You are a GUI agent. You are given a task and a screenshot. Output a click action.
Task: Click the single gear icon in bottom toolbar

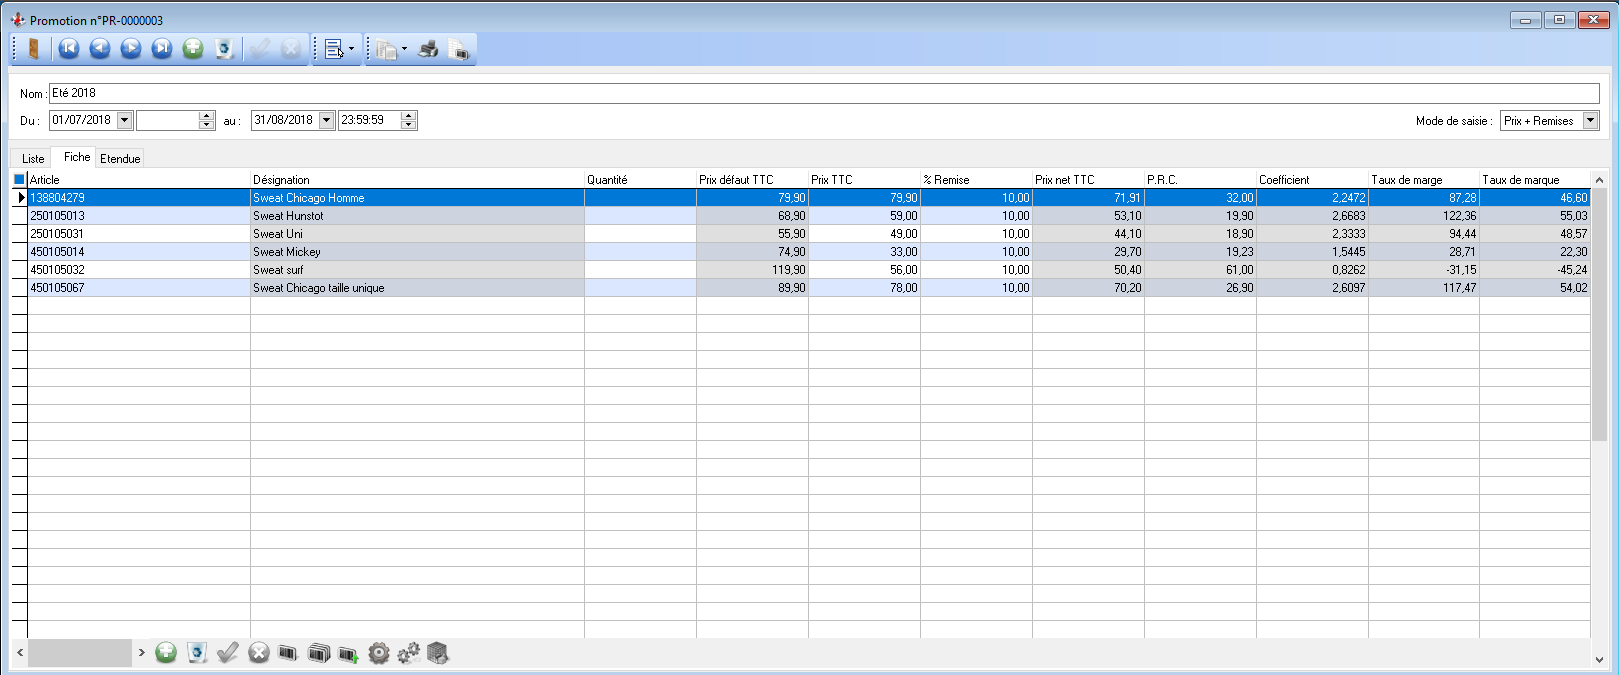coord(378,653)
